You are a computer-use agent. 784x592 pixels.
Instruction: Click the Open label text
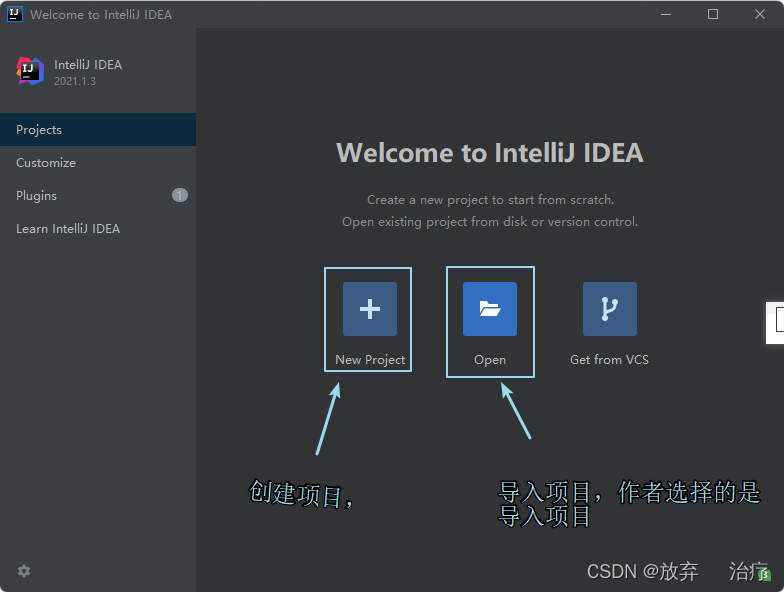[x=490, y=360]
